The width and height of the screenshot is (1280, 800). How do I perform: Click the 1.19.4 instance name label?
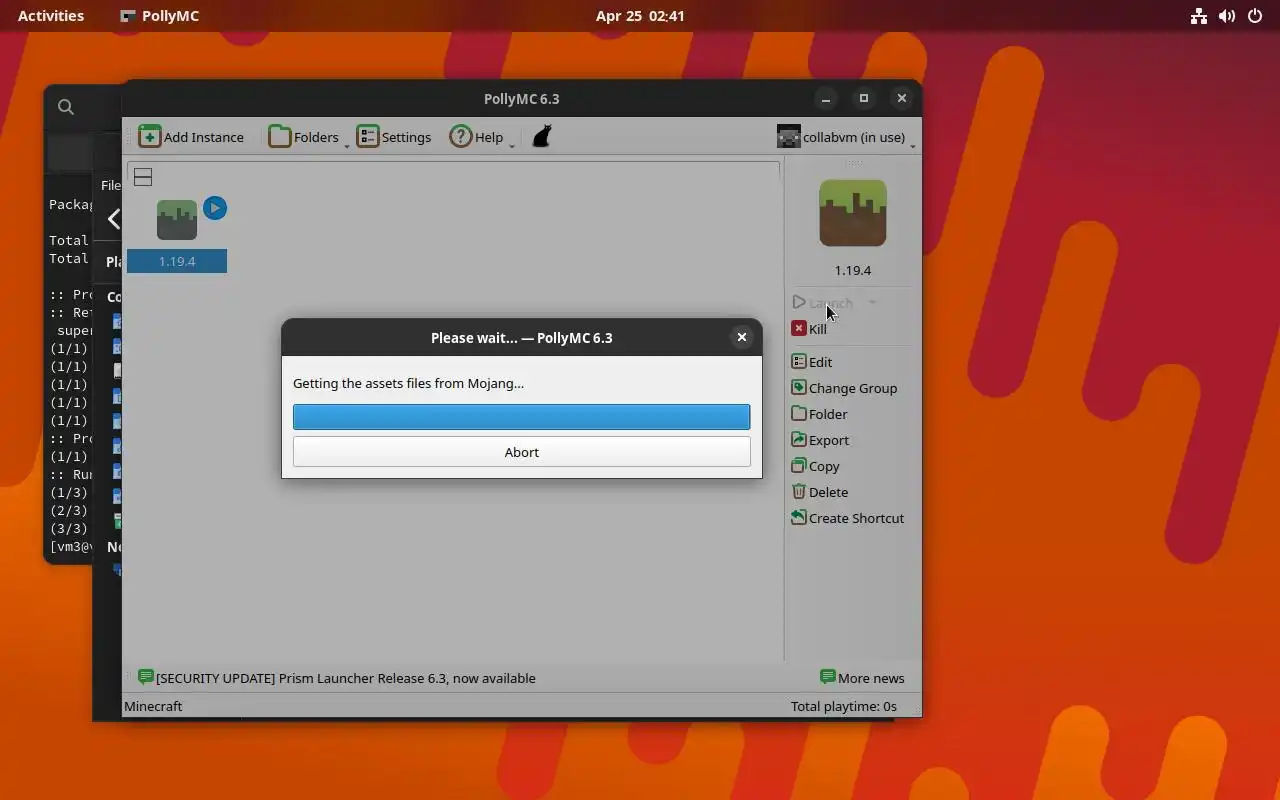(x=177, y=261)
